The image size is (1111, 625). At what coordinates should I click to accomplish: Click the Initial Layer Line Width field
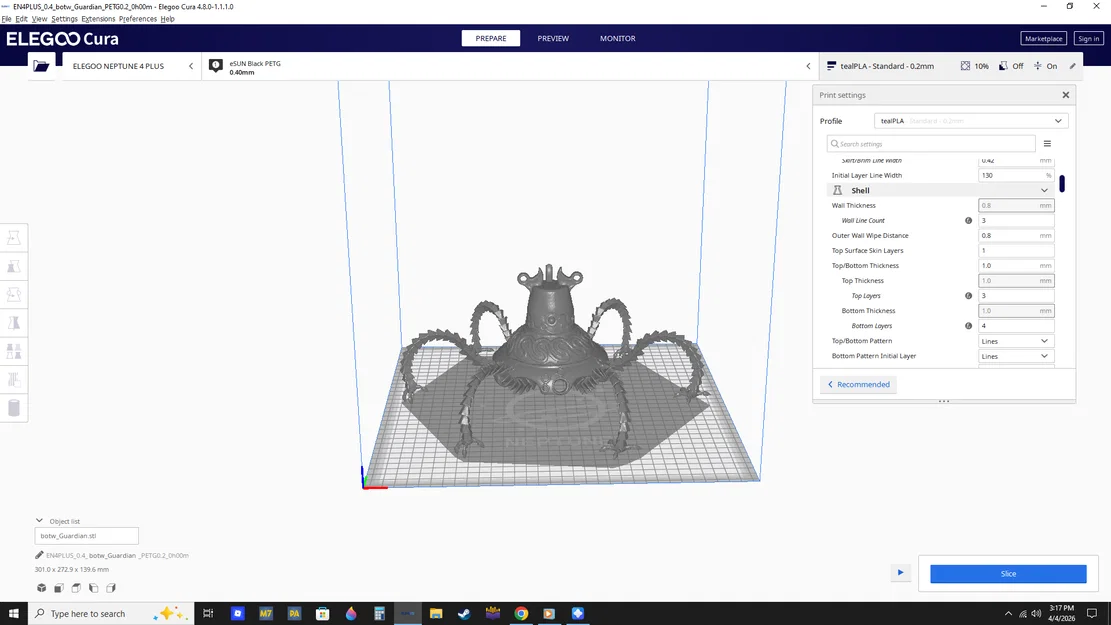1015,175
